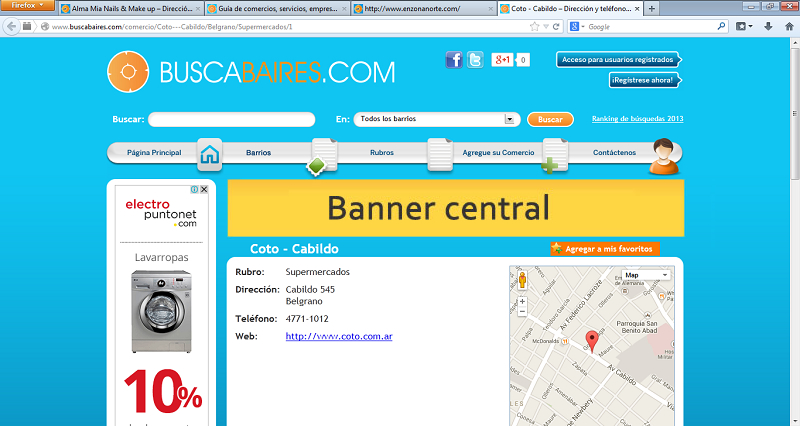Image resolution: width=800 pixels, height=426 pixels.
Task: Zoom in on the map
Action: [522, 302]
